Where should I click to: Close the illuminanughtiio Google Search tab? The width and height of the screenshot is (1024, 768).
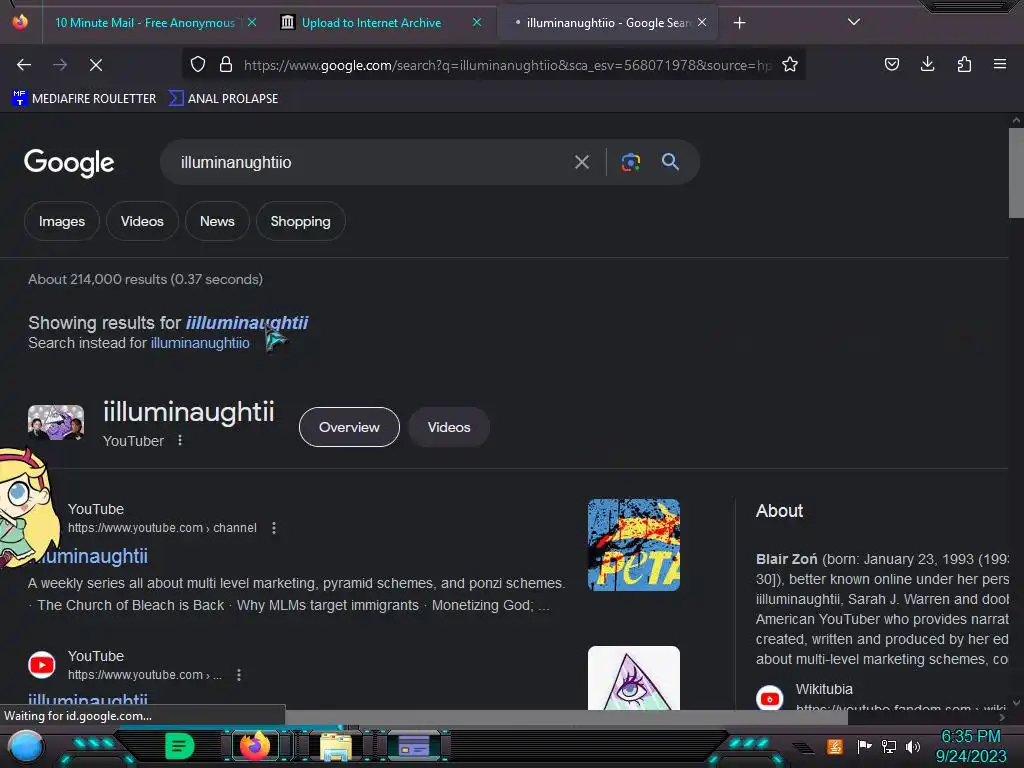point(702,22)
